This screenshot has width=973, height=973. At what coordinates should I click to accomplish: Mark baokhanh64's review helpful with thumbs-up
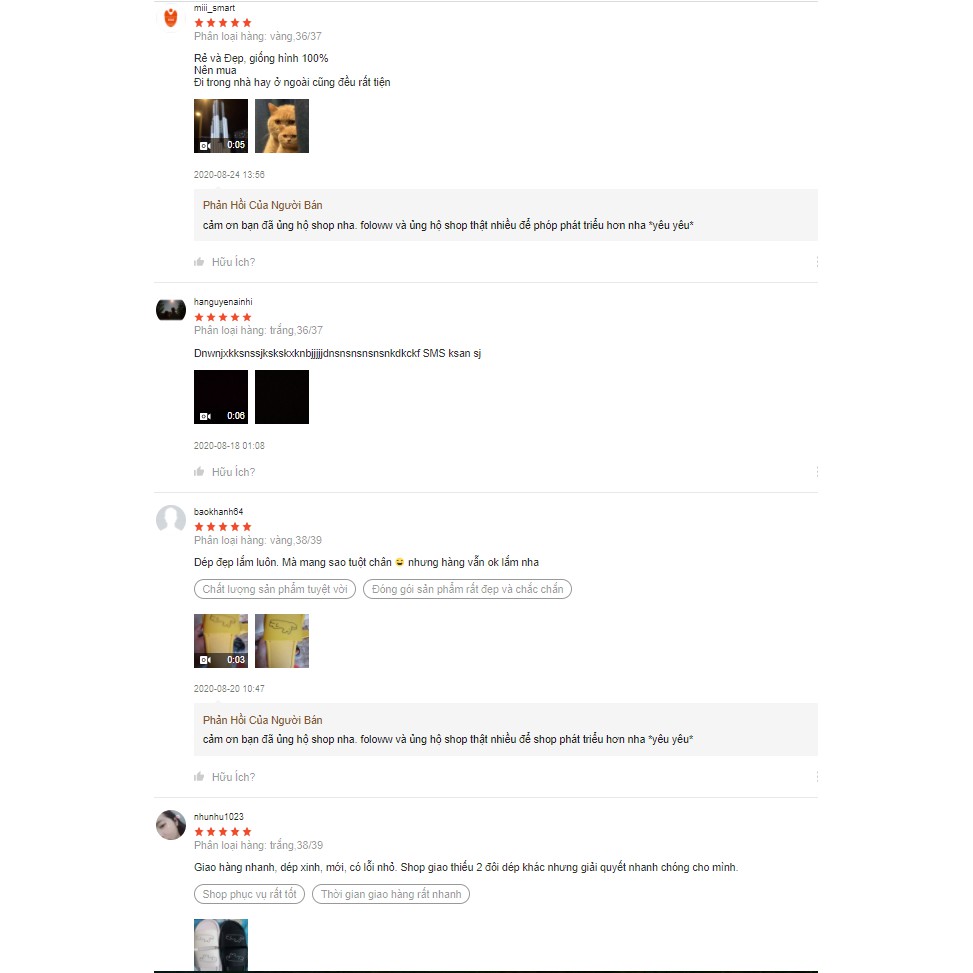[199, 776]
